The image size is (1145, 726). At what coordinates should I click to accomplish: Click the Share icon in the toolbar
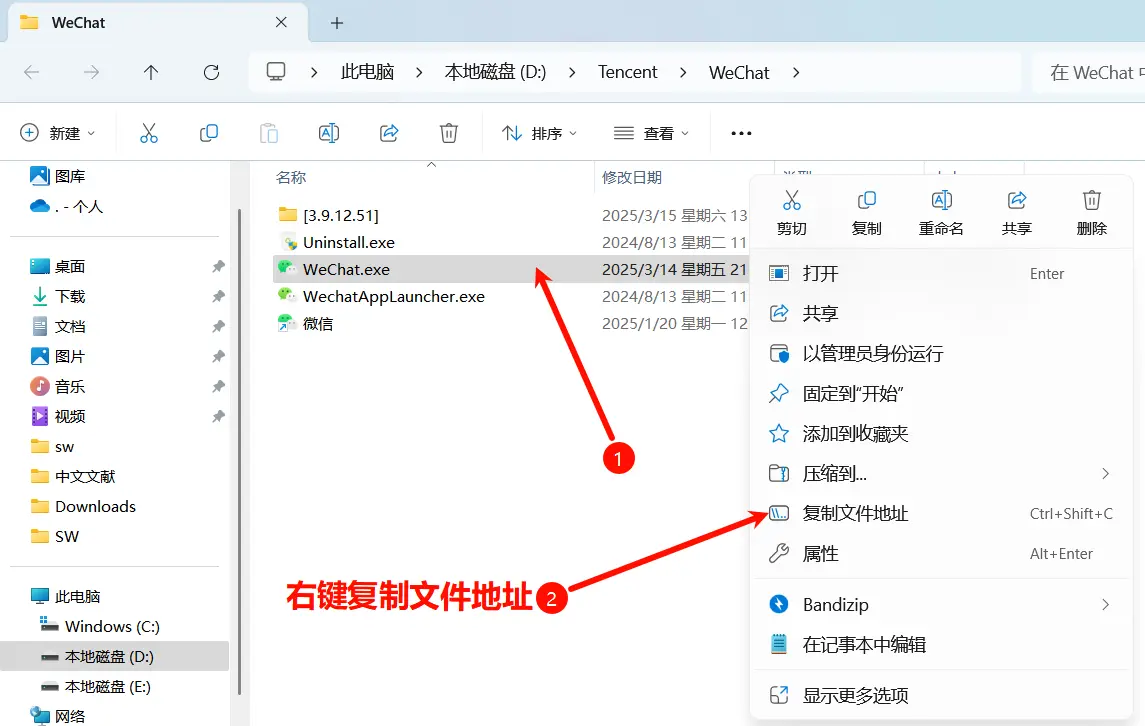click(x=389, y=133)
